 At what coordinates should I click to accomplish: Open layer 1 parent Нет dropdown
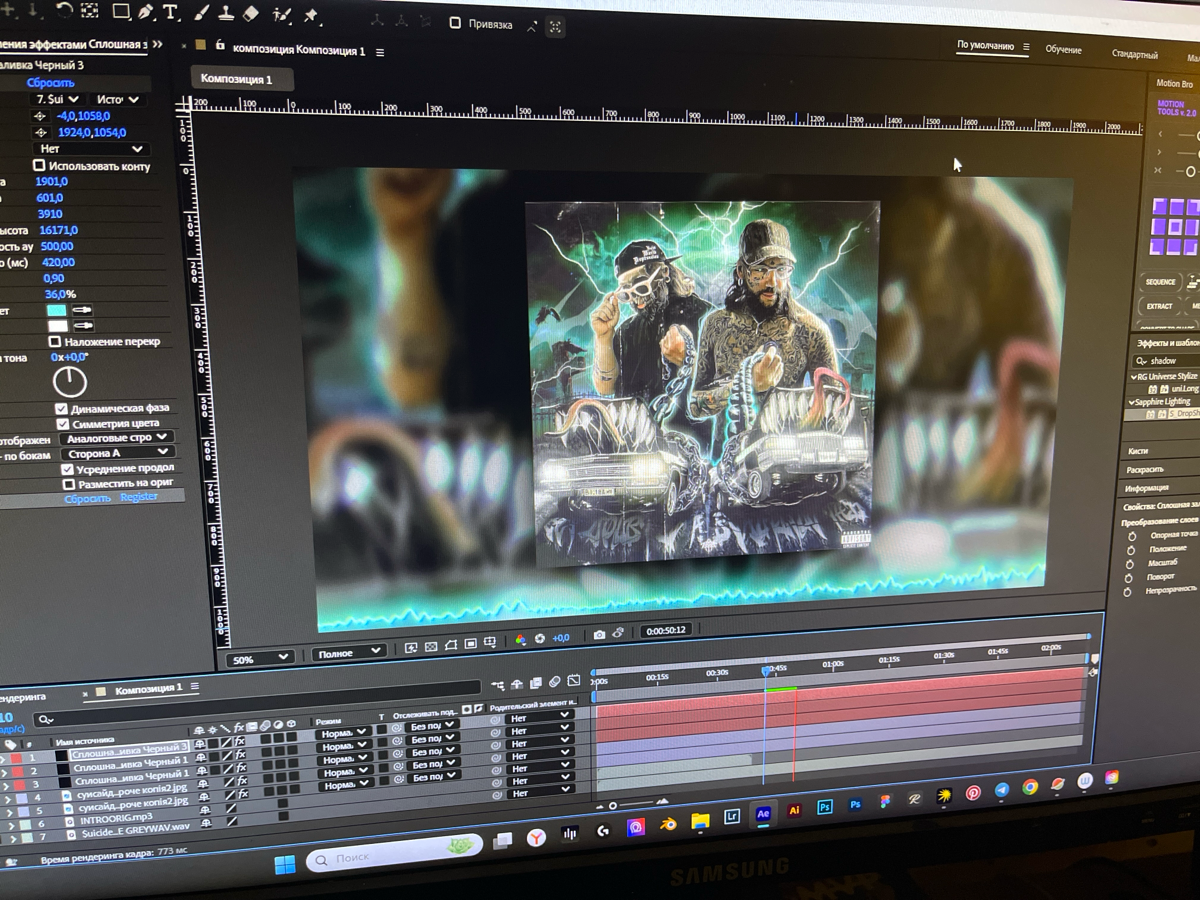[538, 718]
